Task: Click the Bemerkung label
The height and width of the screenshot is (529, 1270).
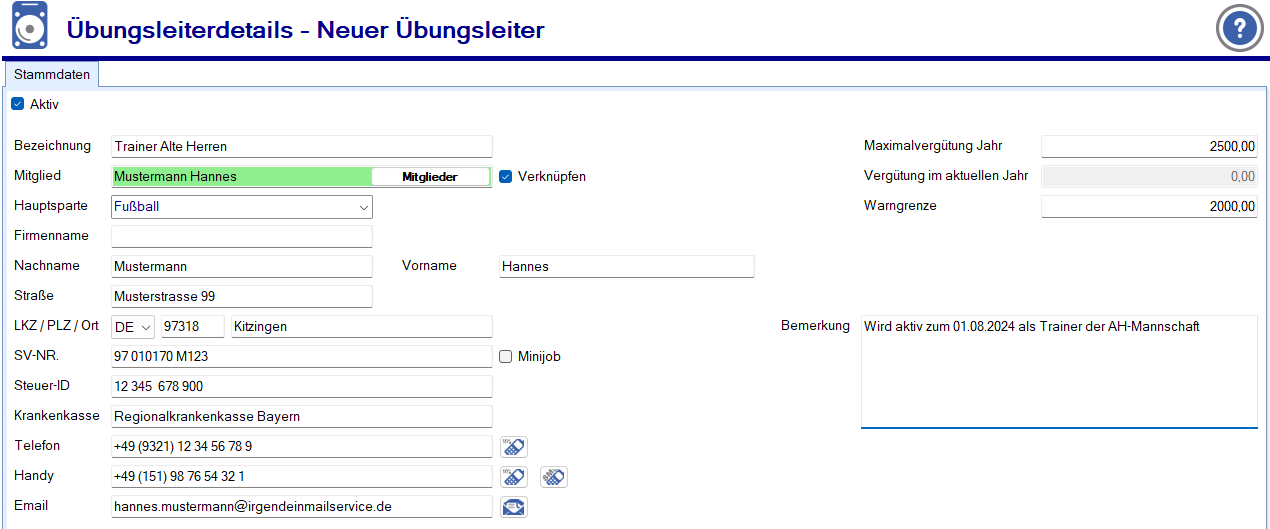Action: pos(815,326)
